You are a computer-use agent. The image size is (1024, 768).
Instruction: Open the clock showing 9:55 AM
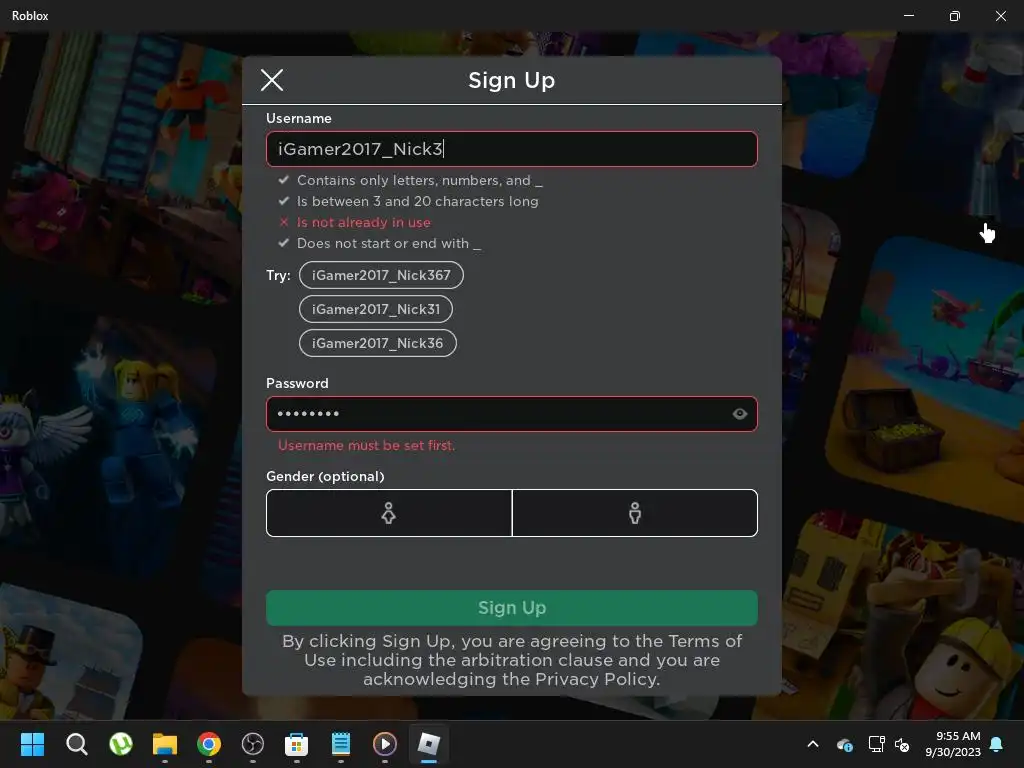[953, 744]
